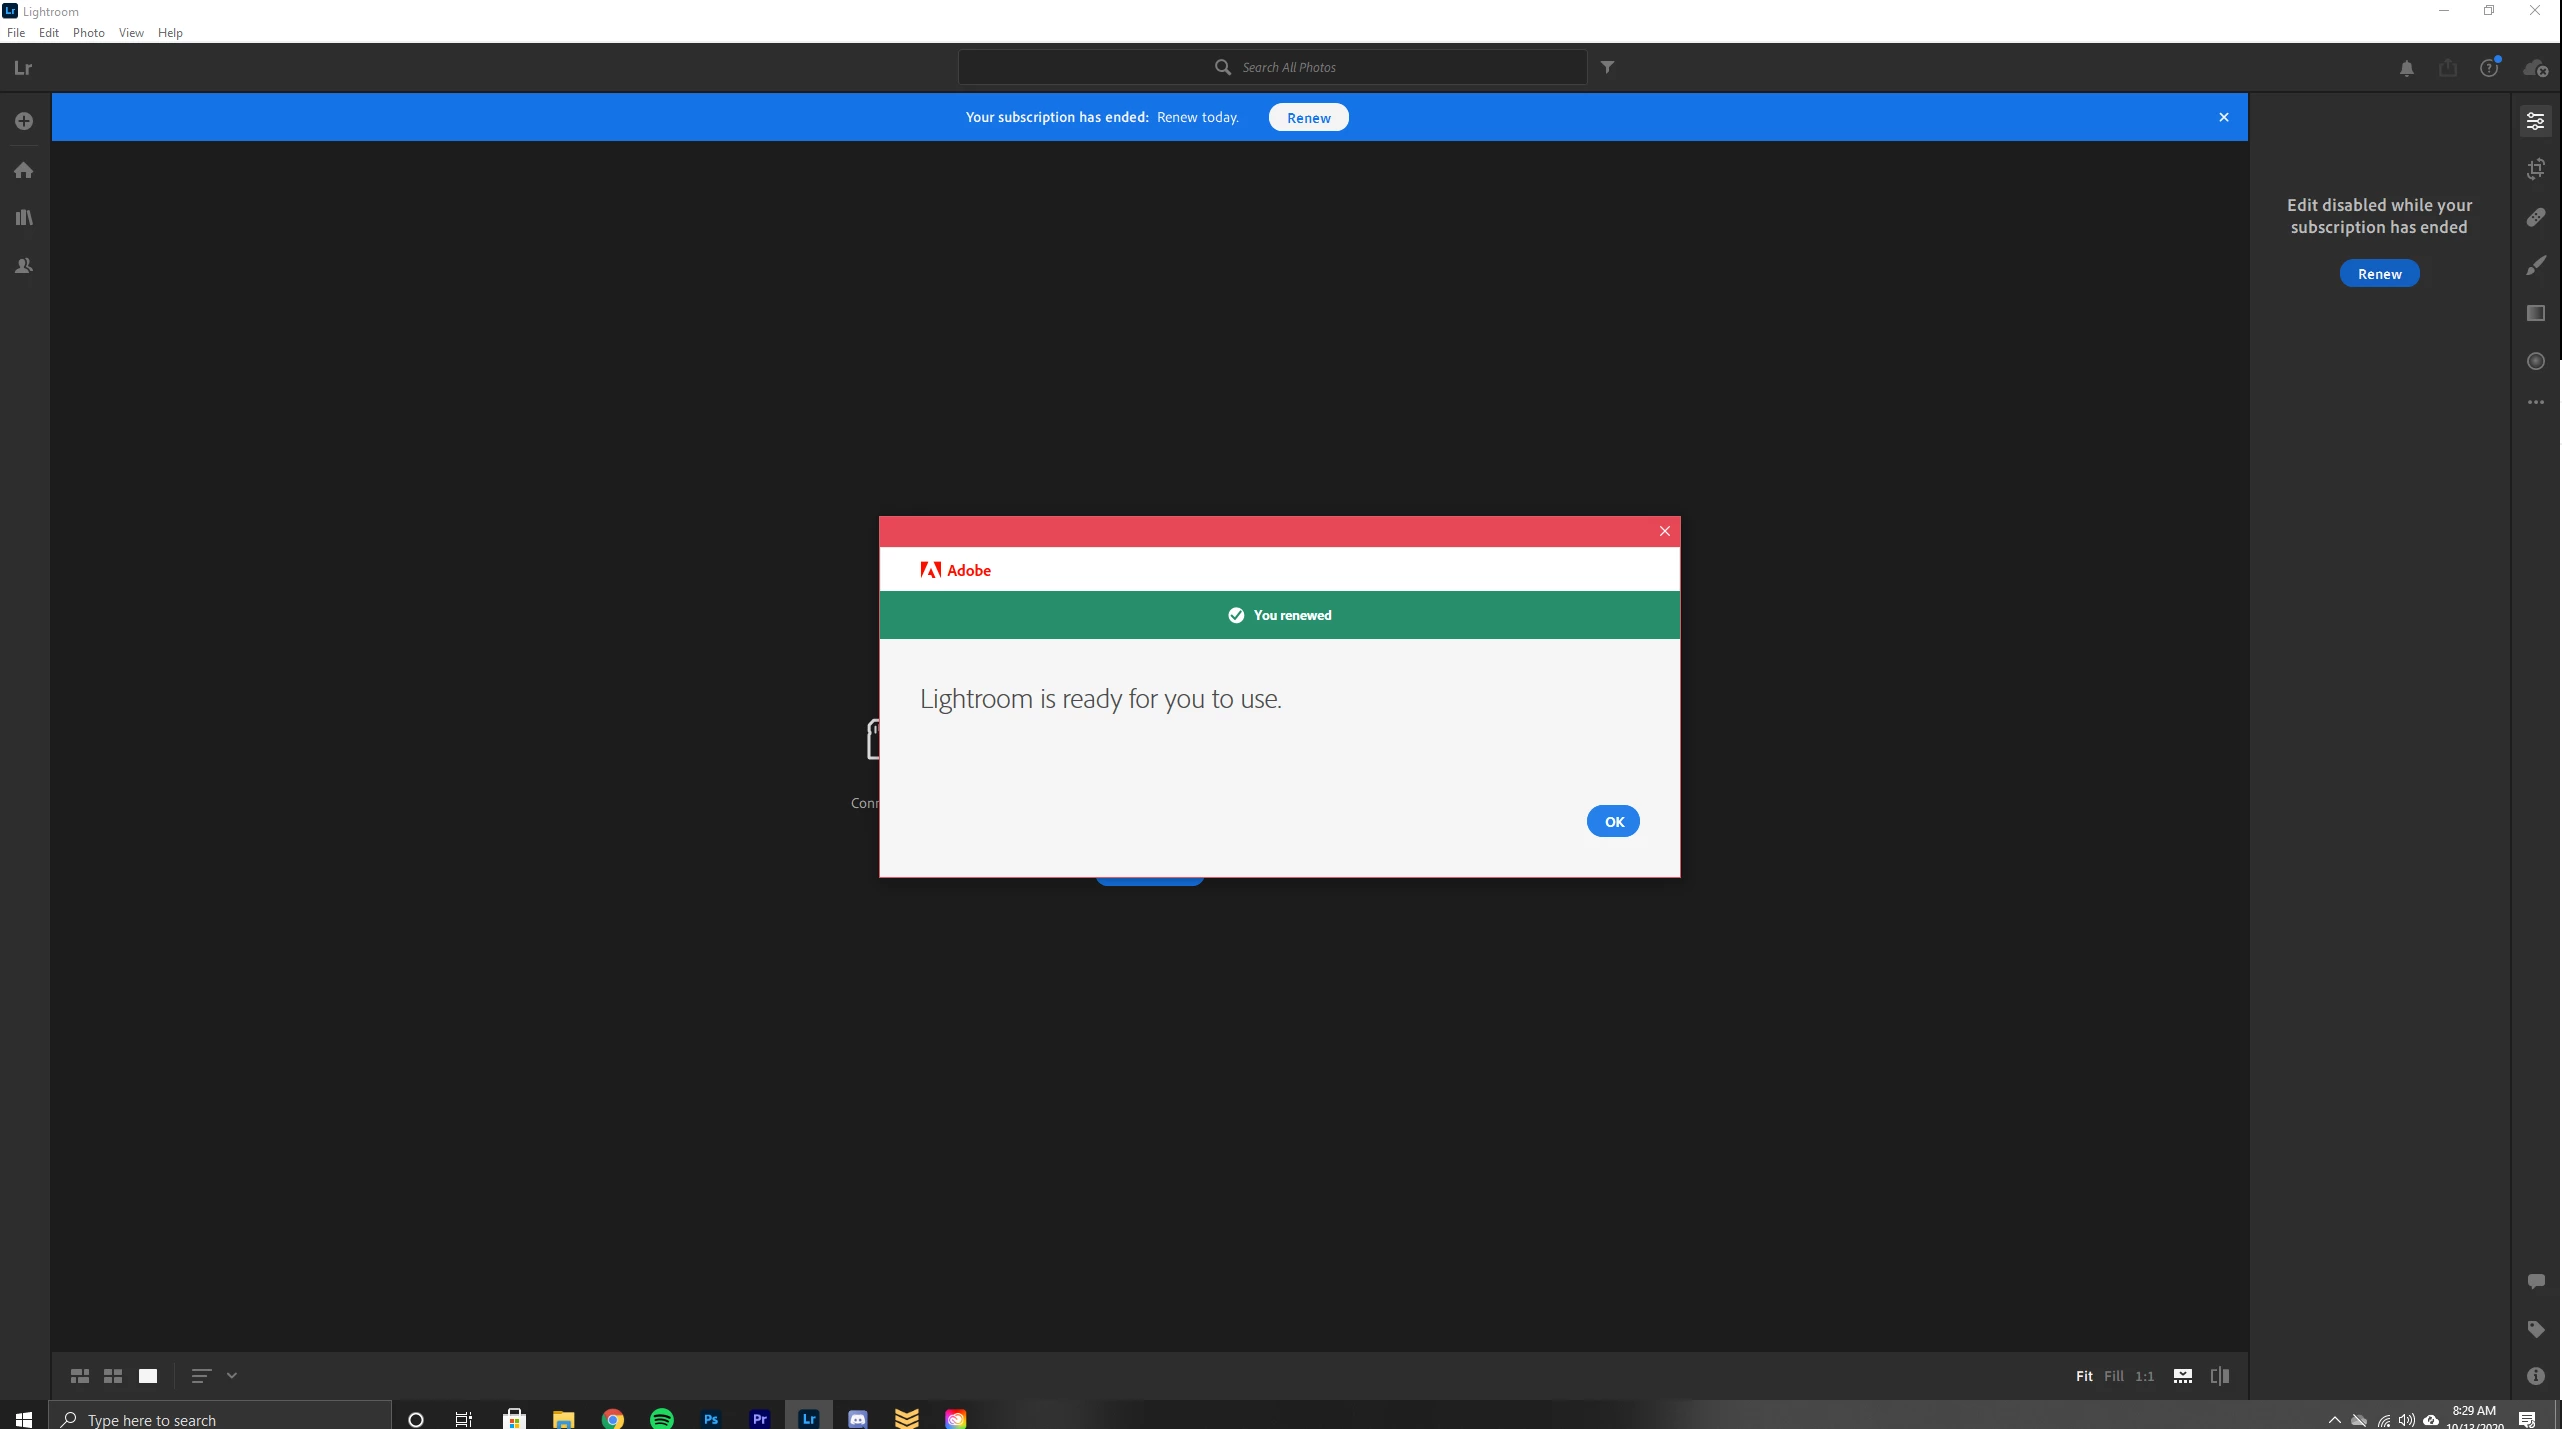Switch to Square Grid view
The height and width of the screenshot is (1429, 2562).
tap(113, 1376)
